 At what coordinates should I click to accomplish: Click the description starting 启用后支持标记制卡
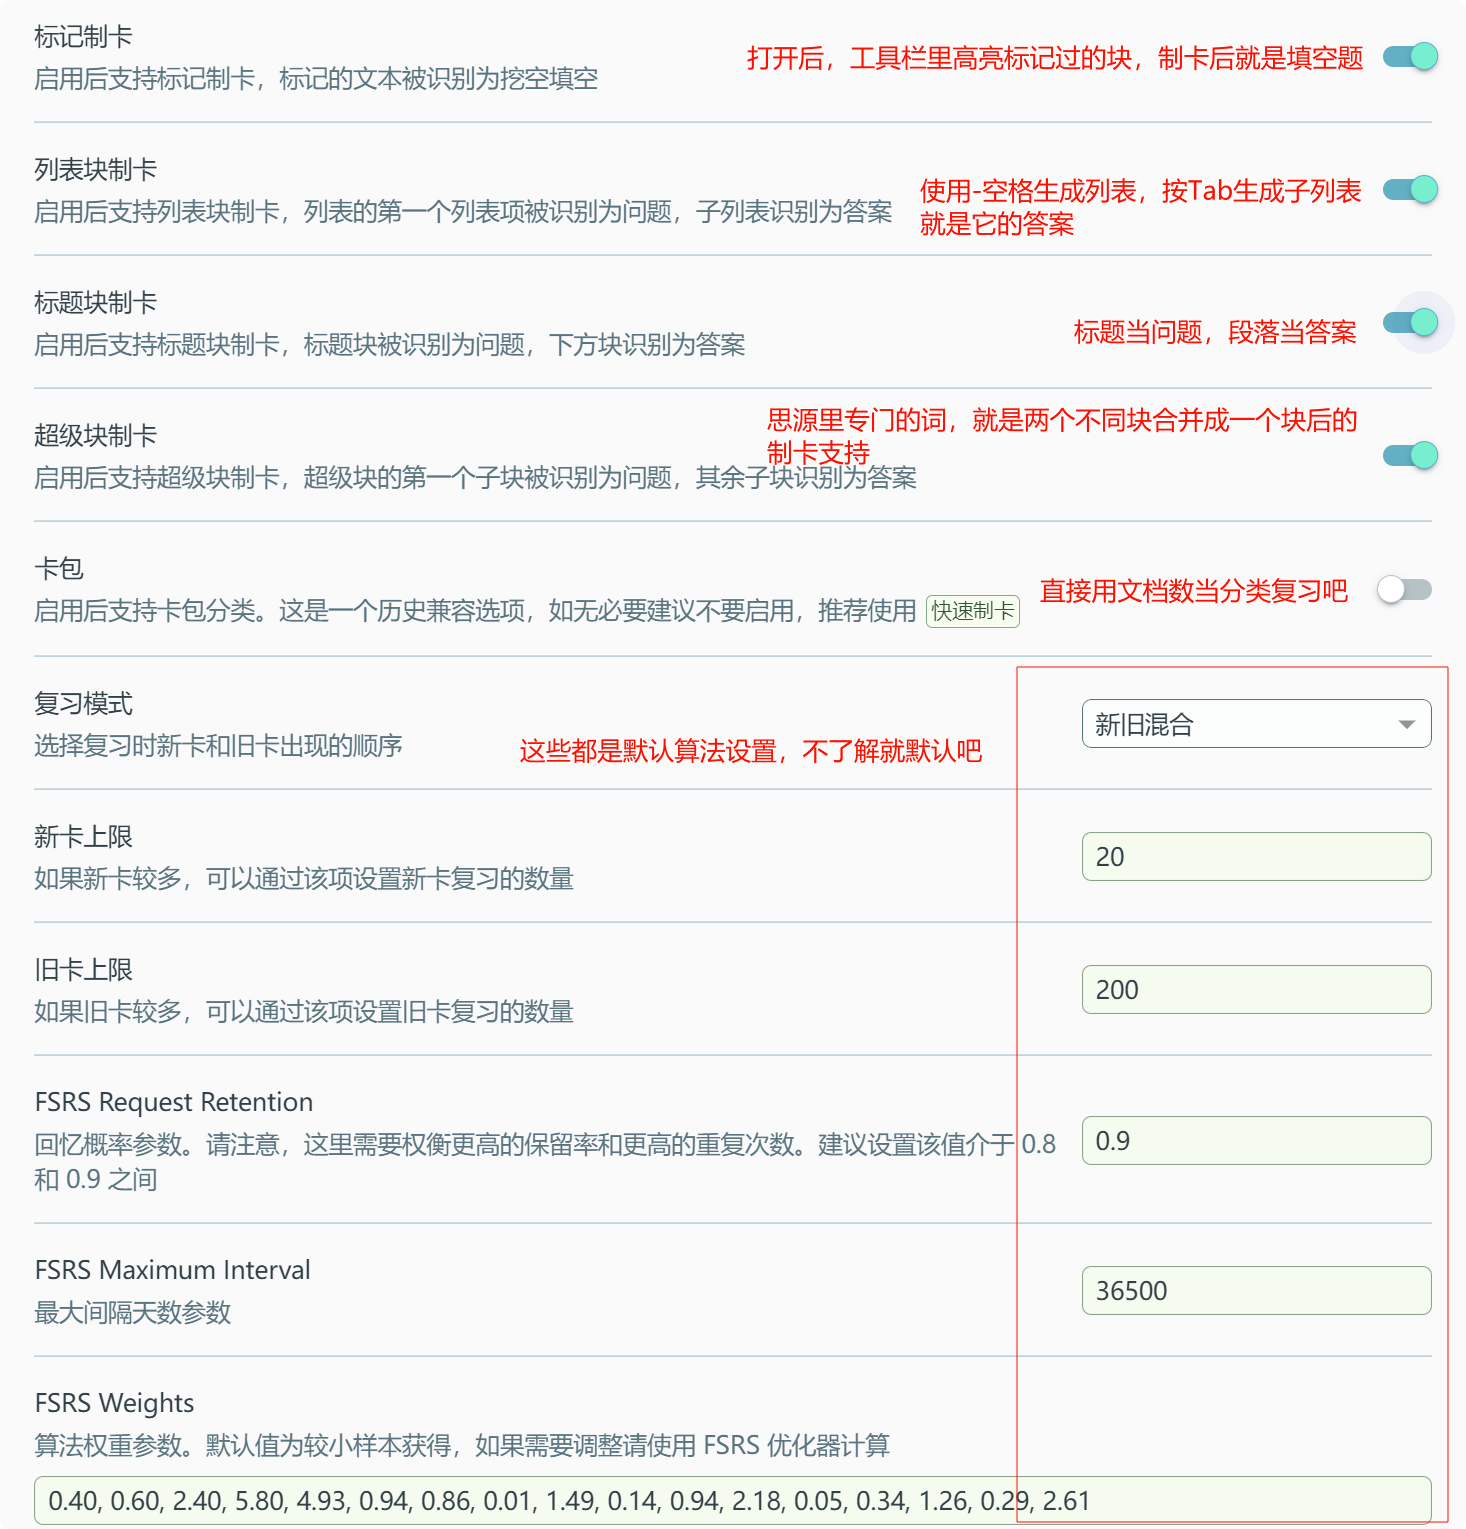click(x=316, y=79)
